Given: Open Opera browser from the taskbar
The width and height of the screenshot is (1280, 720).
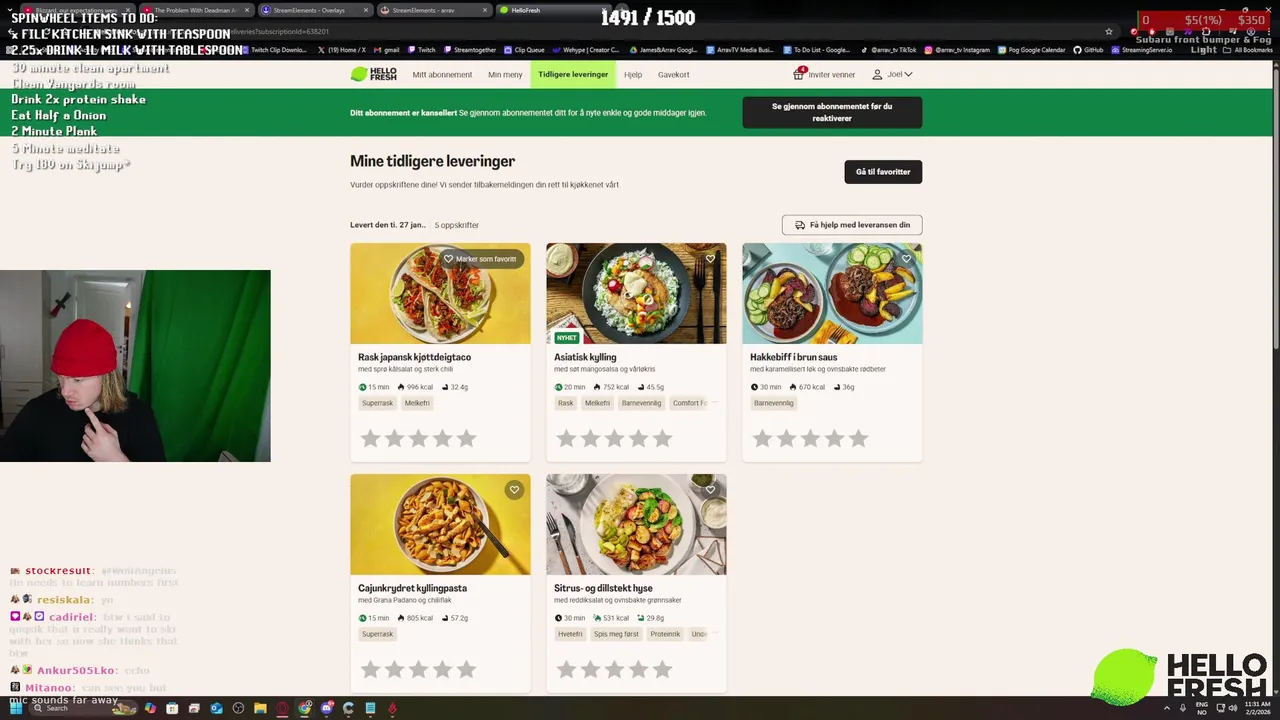Looking at the screenshot, I should [282, 708].
